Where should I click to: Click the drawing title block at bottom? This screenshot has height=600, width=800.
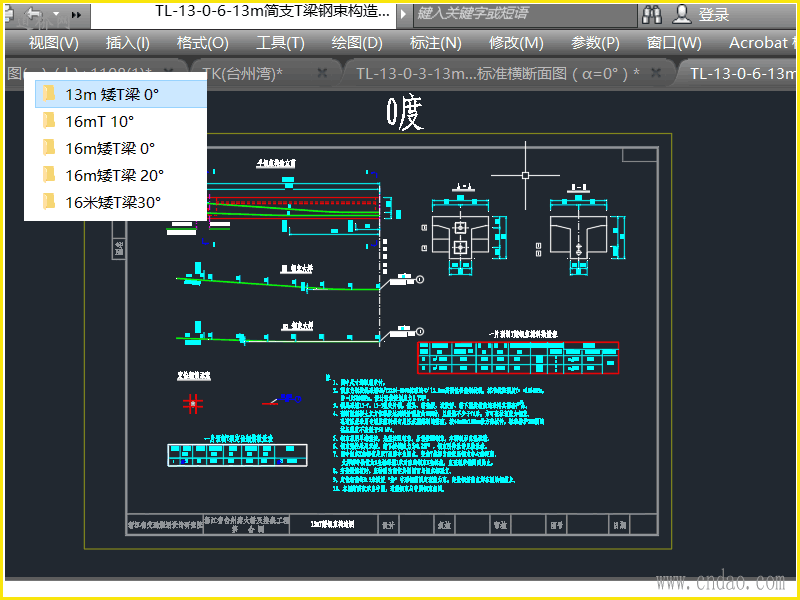(x=392, y=524)
